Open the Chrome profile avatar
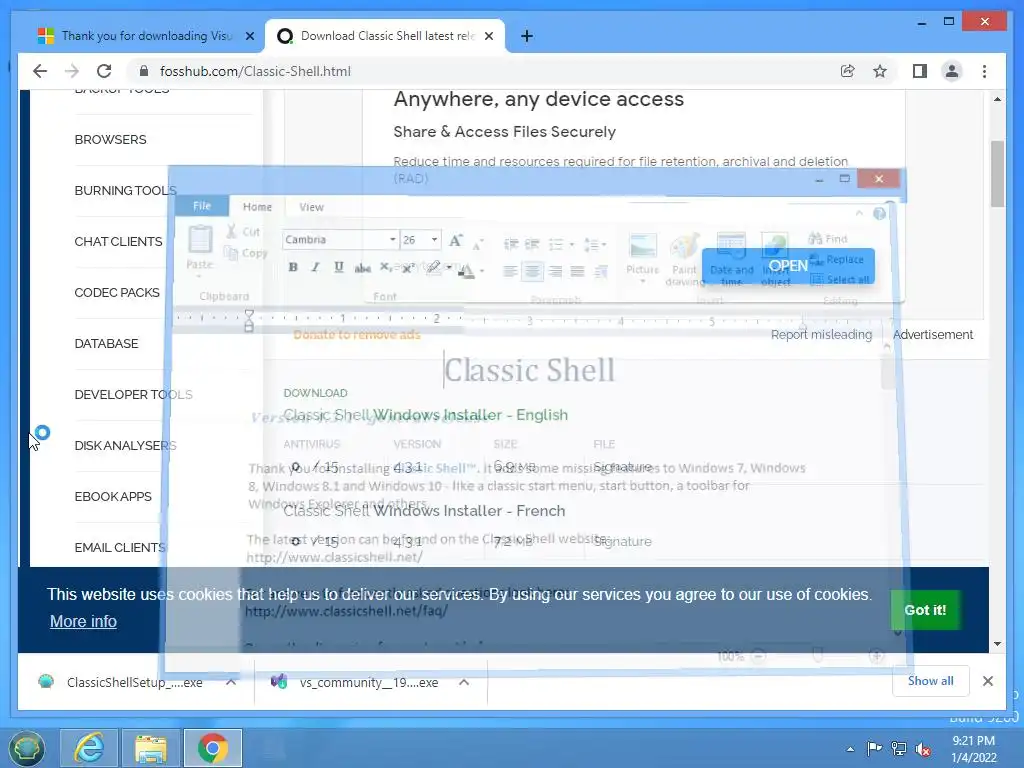The width and height of the screenshot is (1024, 768). tap(952, 71)
